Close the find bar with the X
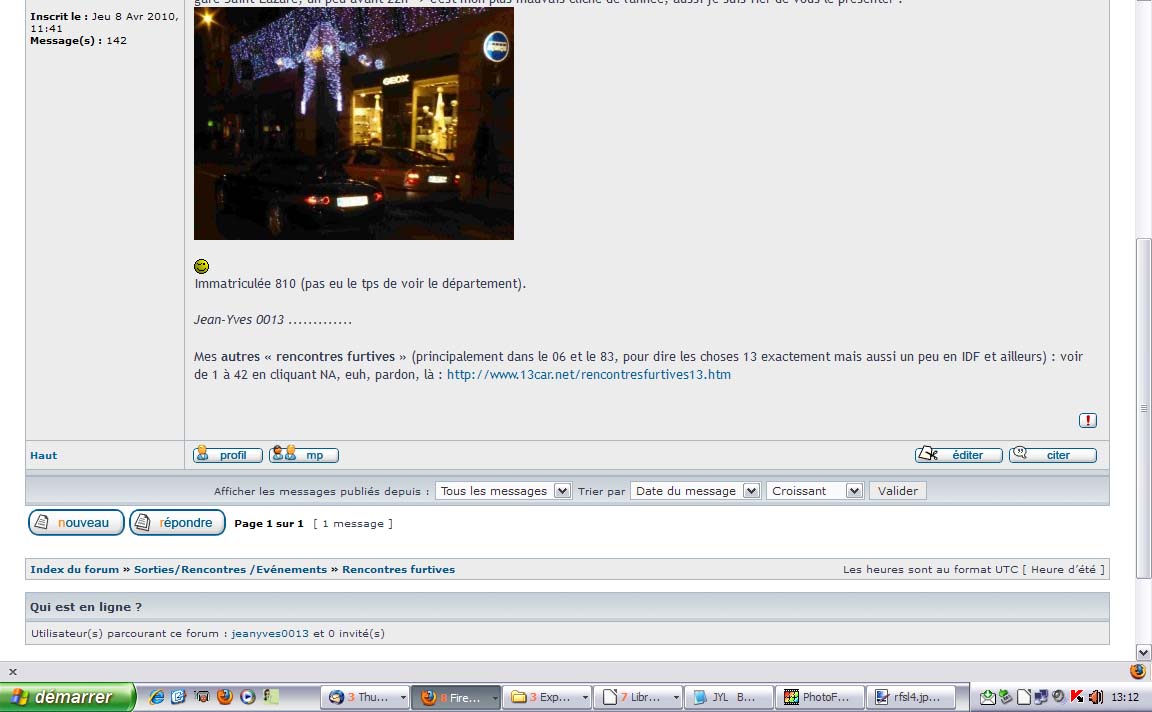This screenshot has width=1152, height=712. click(x=12, y=672)
